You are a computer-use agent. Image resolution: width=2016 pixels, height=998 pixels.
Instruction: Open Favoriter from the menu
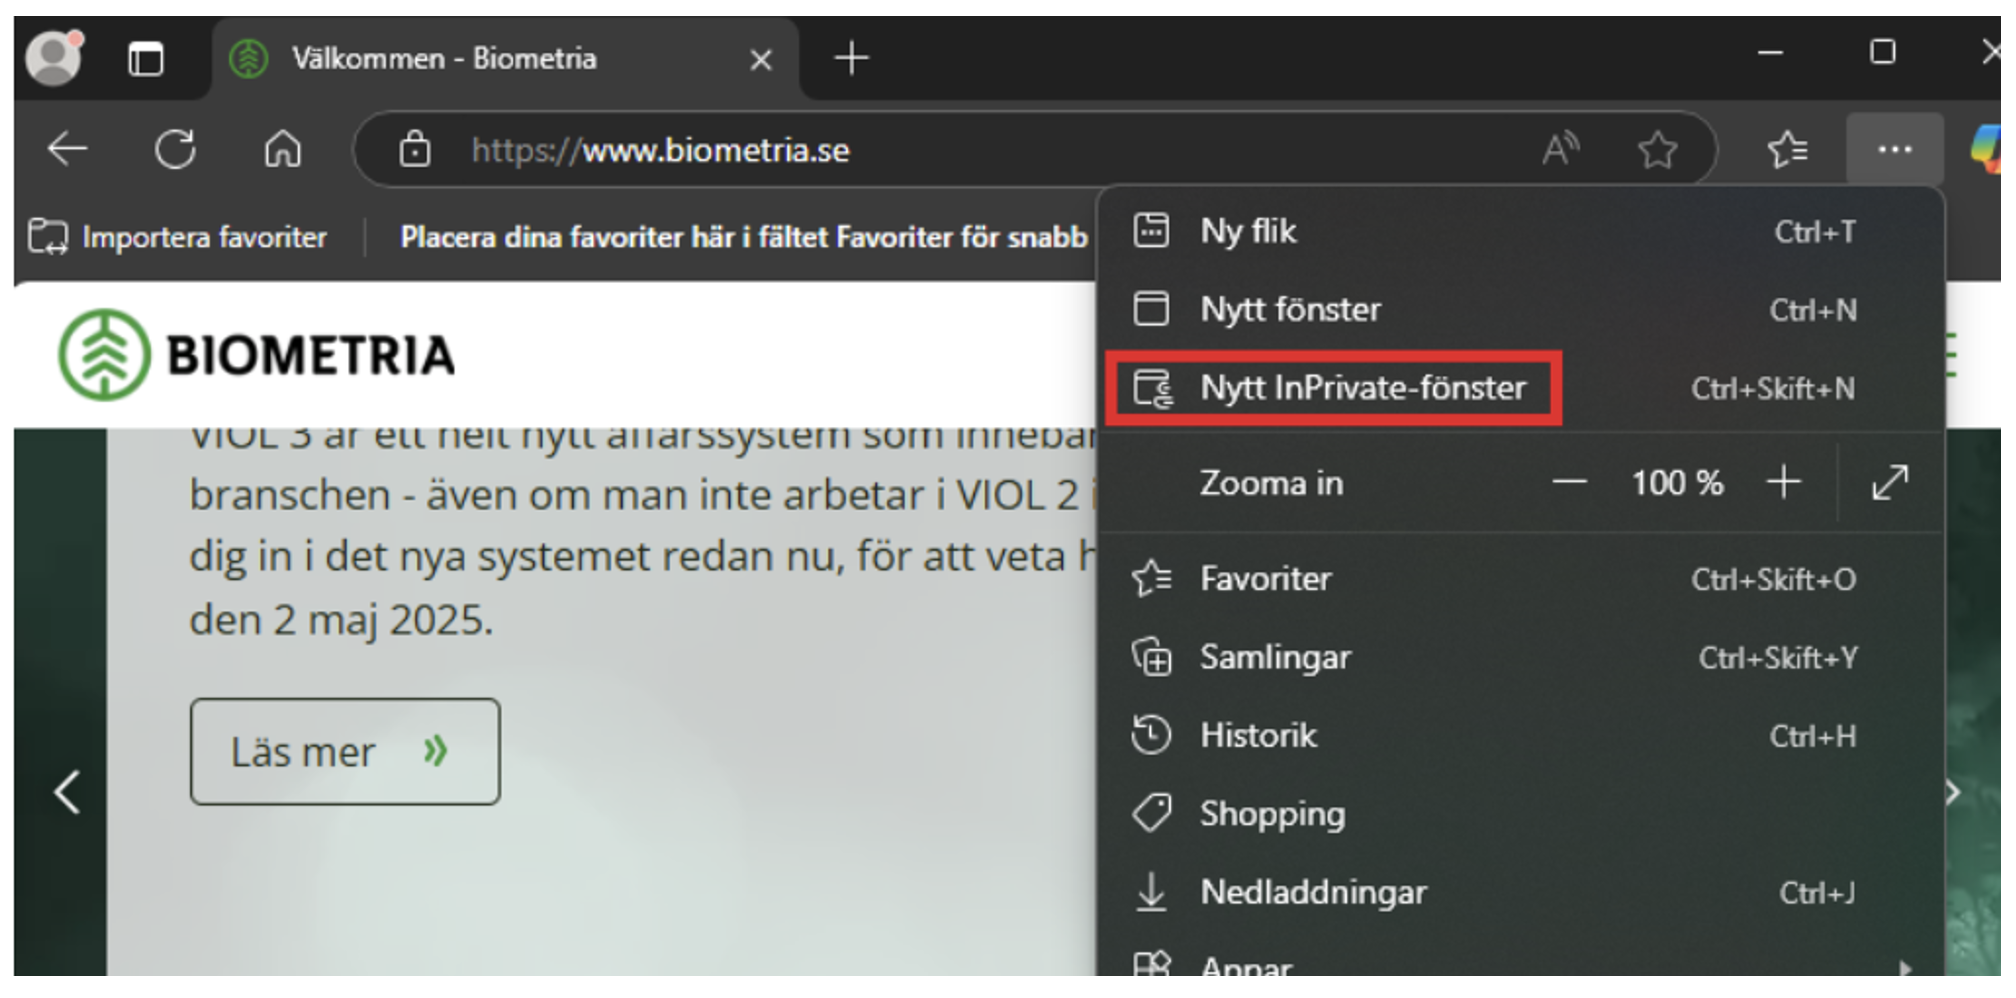1520,579
